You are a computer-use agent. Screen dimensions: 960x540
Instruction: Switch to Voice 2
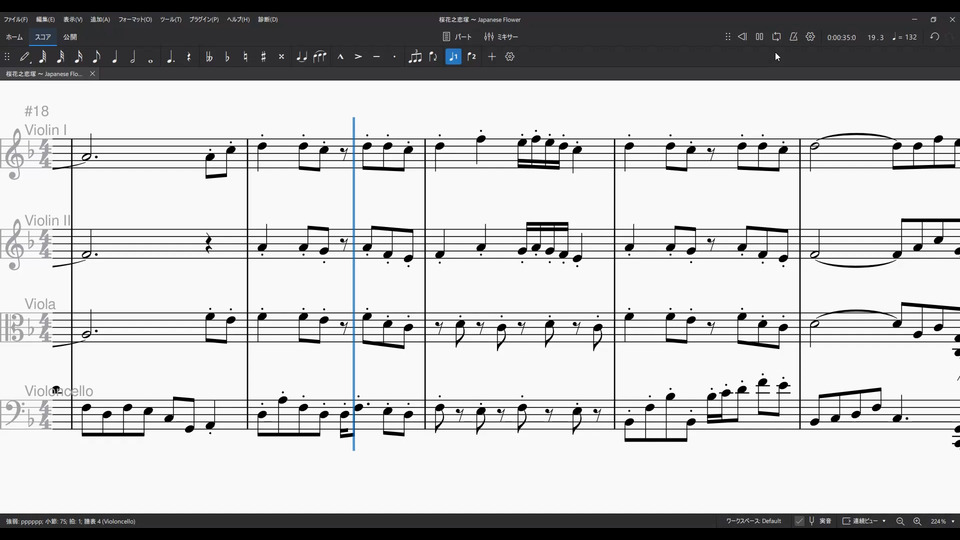pyautogui.click(x=471, y=57)
